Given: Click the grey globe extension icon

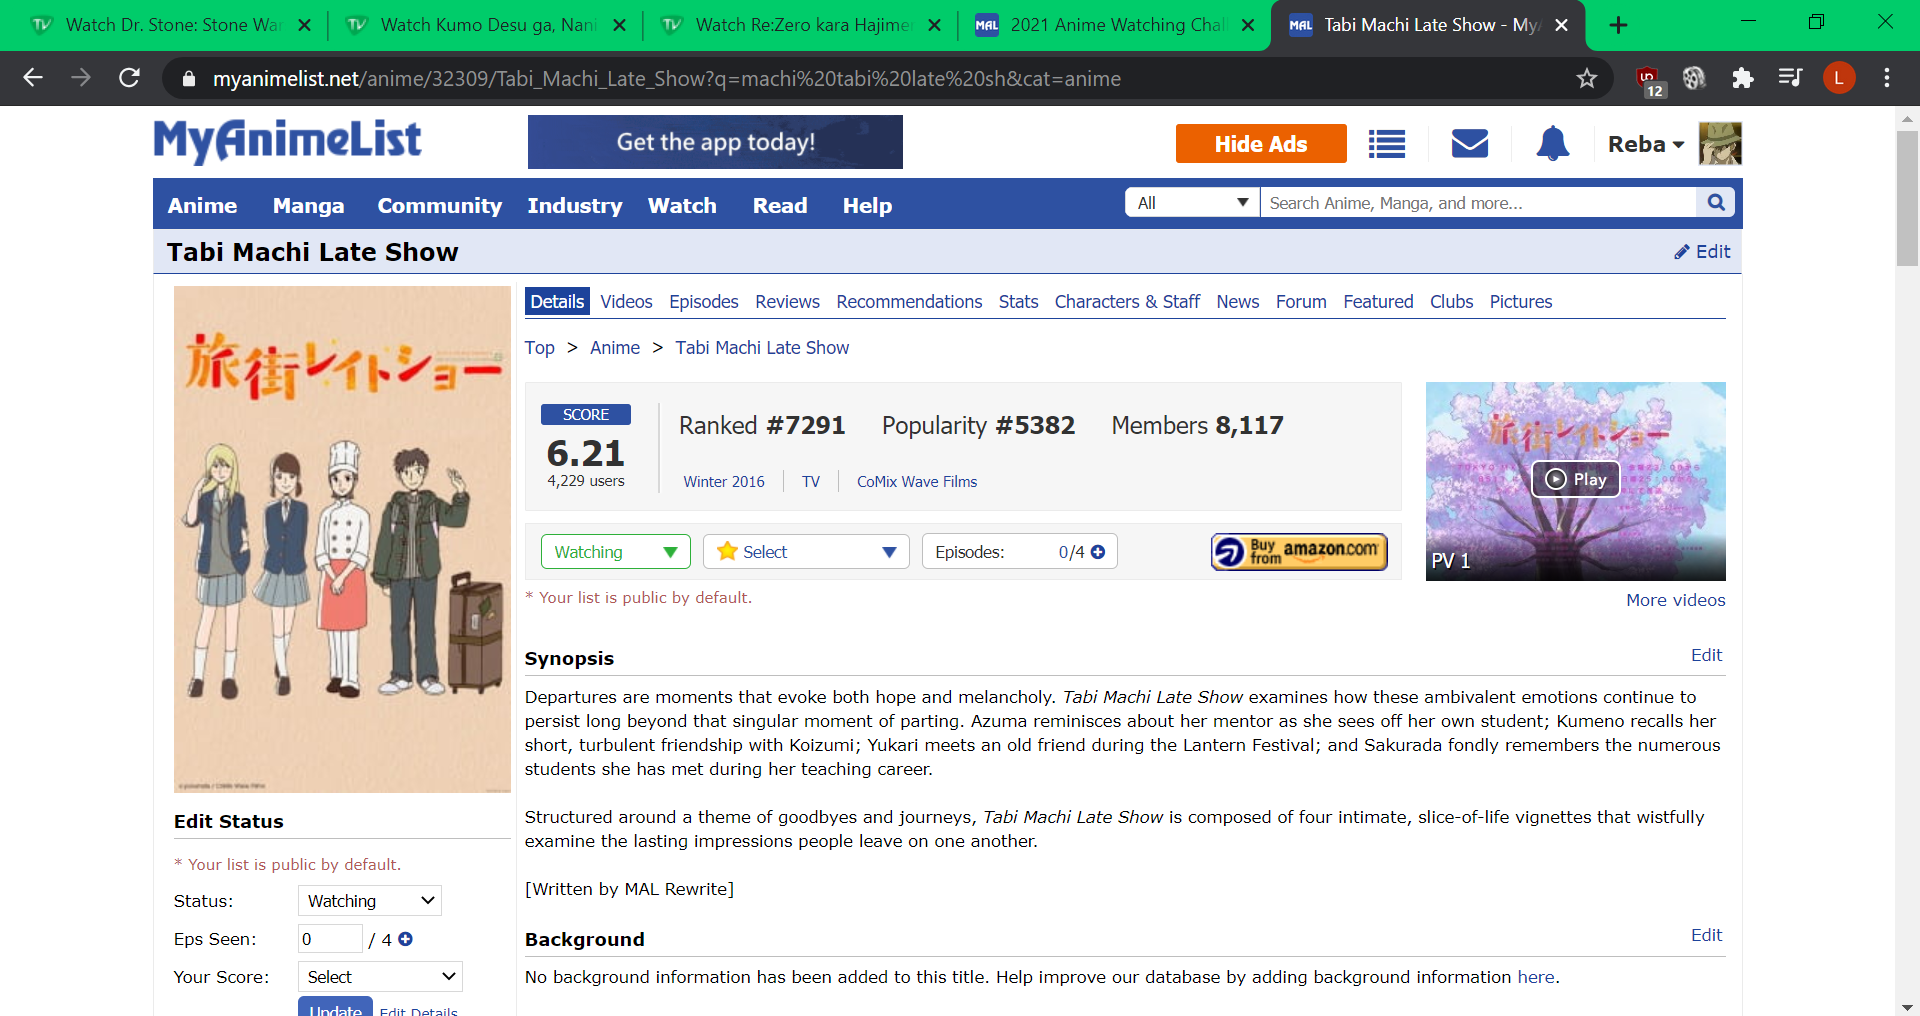Looking at the screenshot, I should [1694, 78].
